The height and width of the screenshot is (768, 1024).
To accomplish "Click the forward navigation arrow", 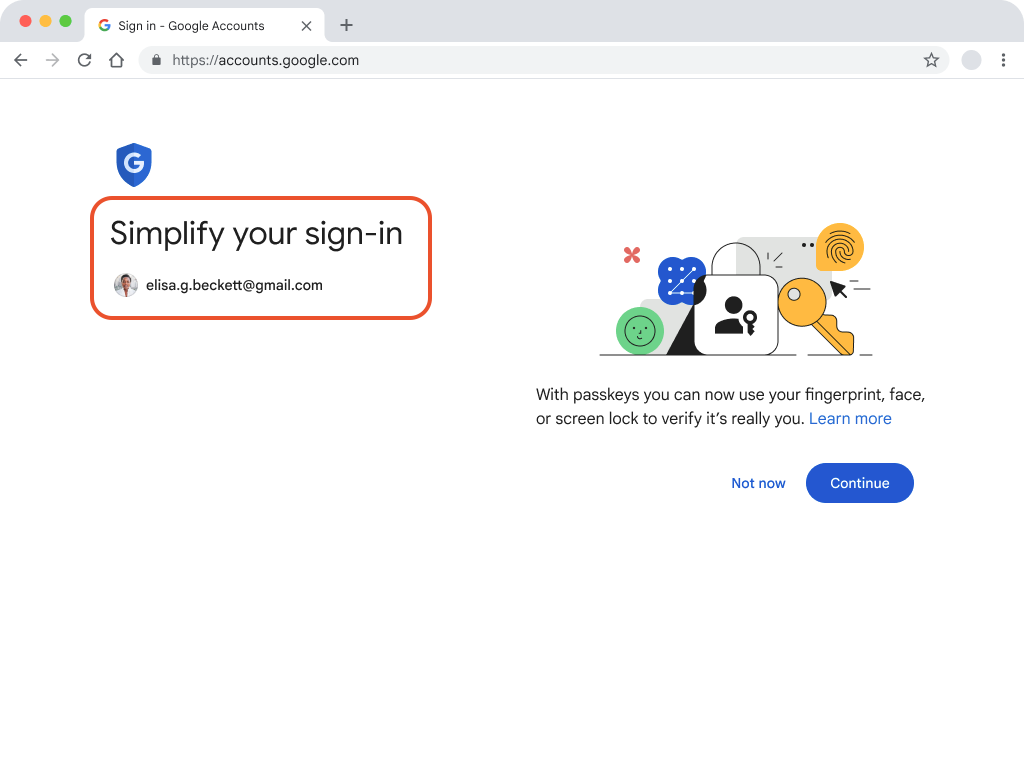I will tap(52, 60).
